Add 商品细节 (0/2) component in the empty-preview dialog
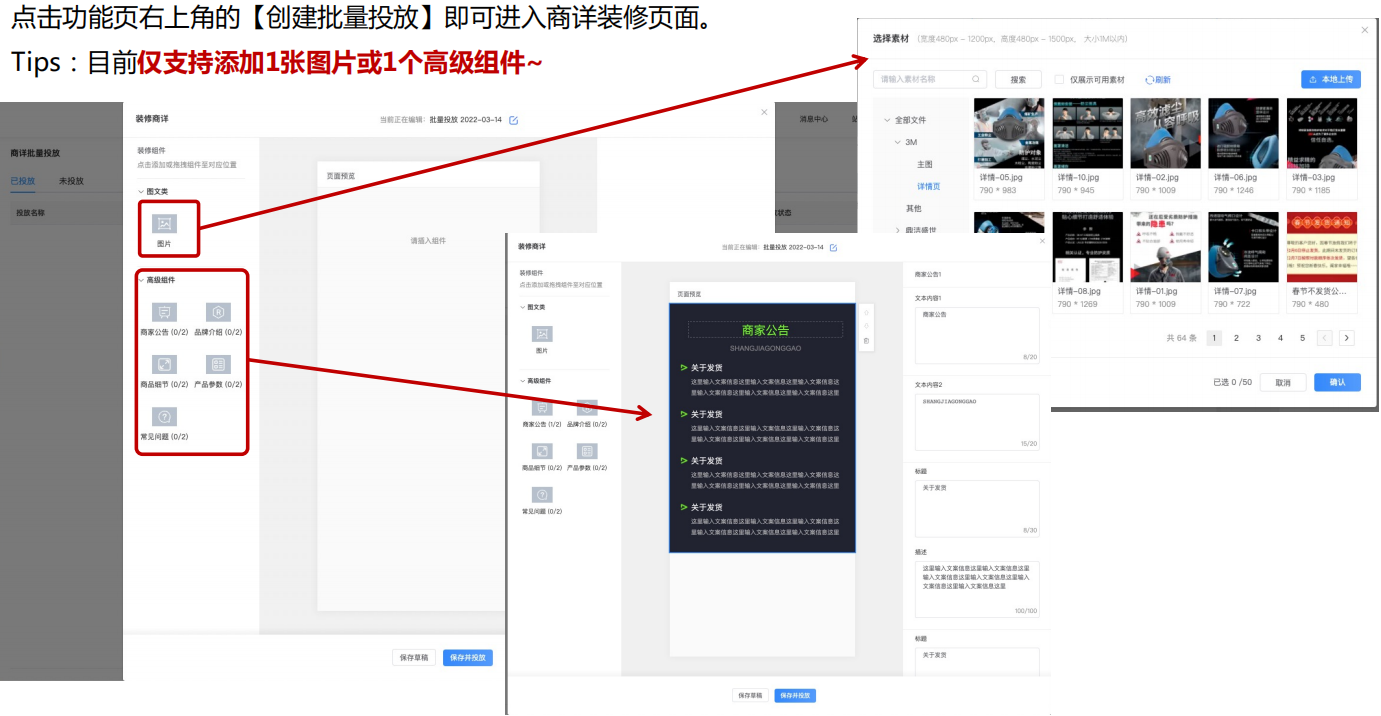 click(165, 364)
